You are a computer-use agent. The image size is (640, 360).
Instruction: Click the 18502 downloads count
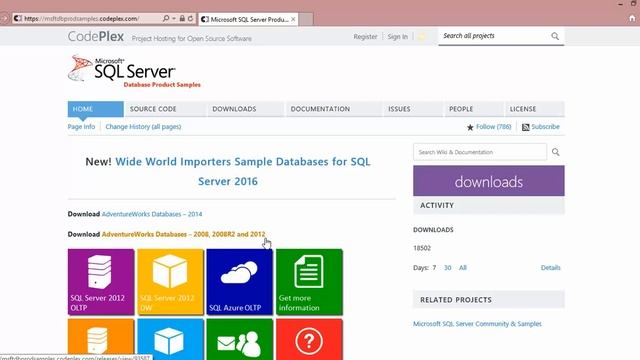[422, 248]
